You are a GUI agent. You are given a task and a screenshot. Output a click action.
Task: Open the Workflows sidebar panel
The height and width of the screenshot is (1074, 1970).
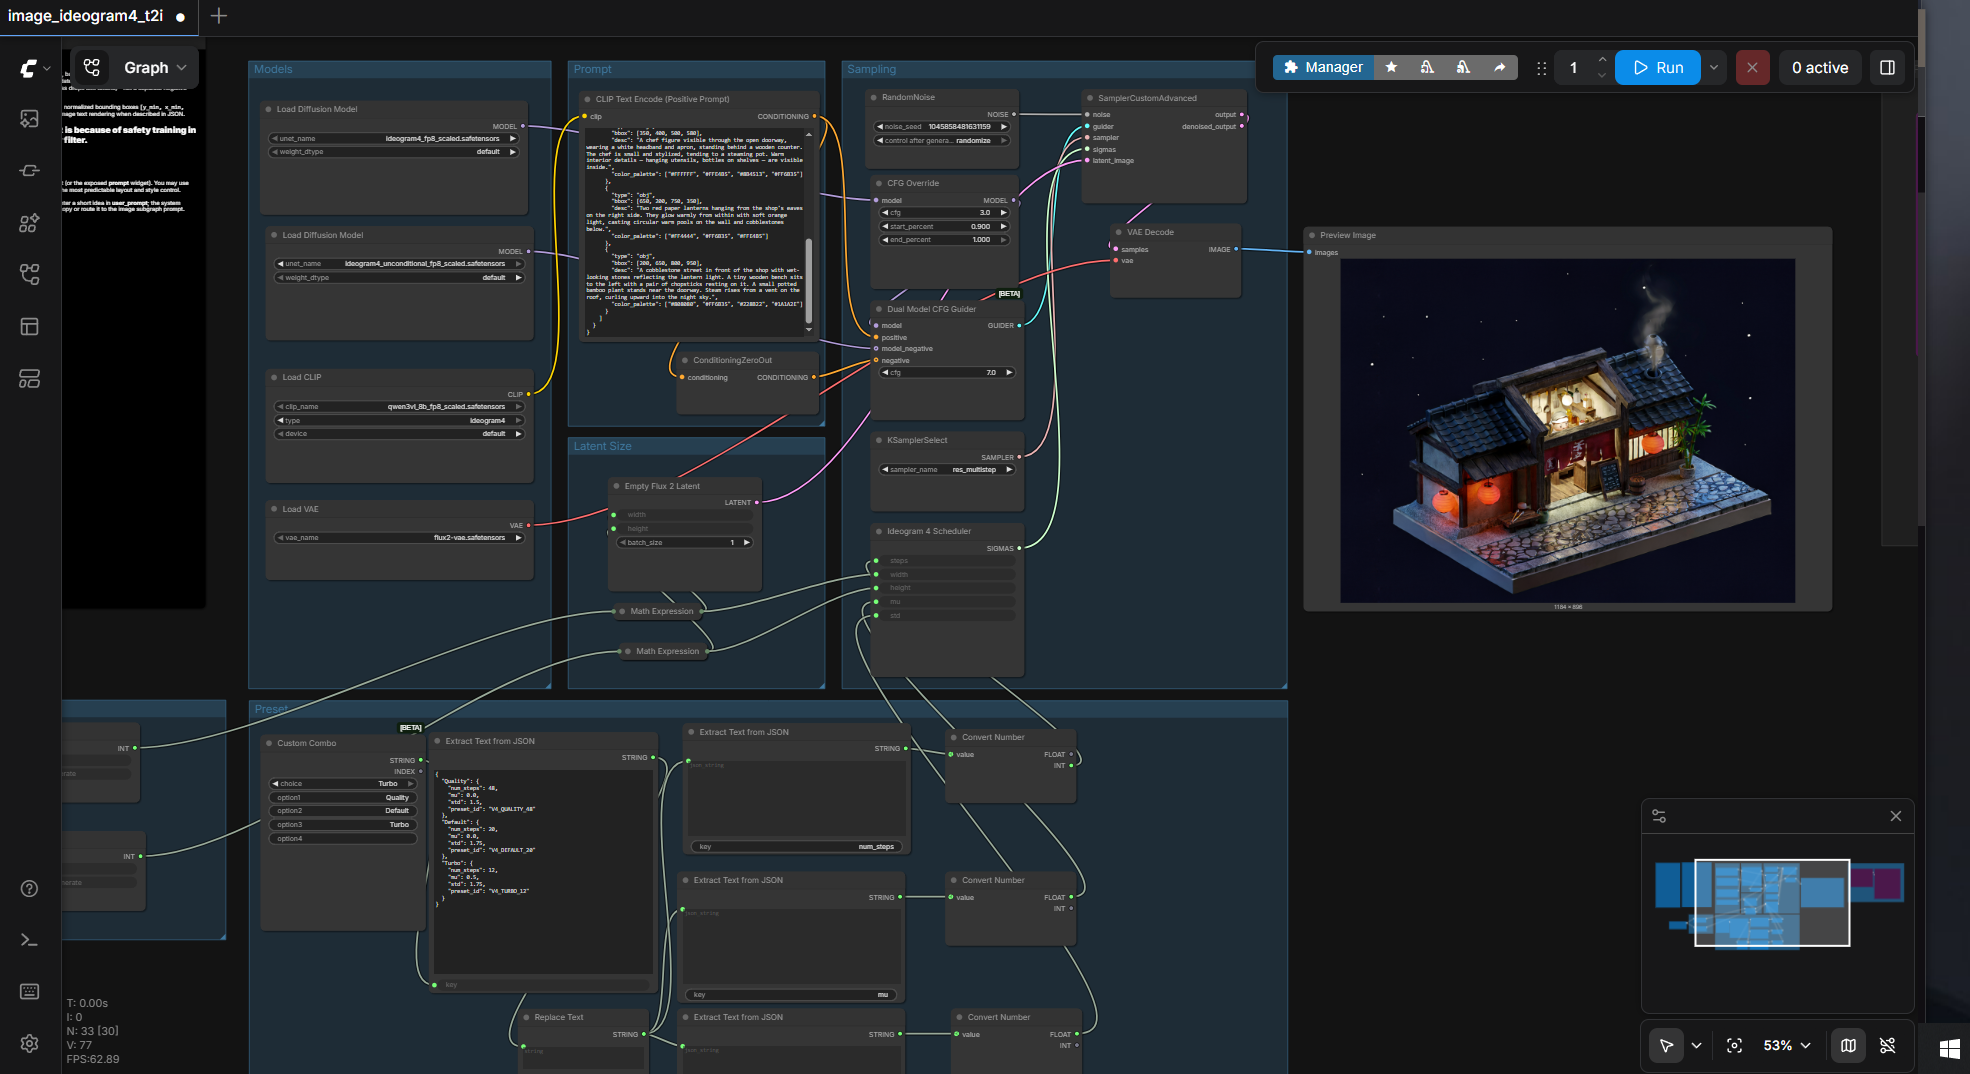click(x=29, y=274)
